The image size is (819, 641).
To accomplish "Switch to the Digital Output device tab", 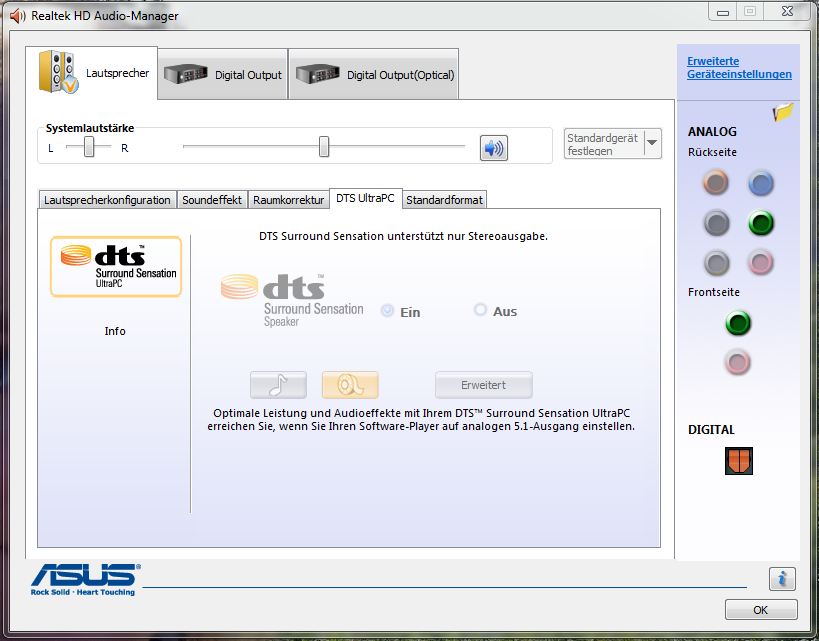I will coord(223,75).
